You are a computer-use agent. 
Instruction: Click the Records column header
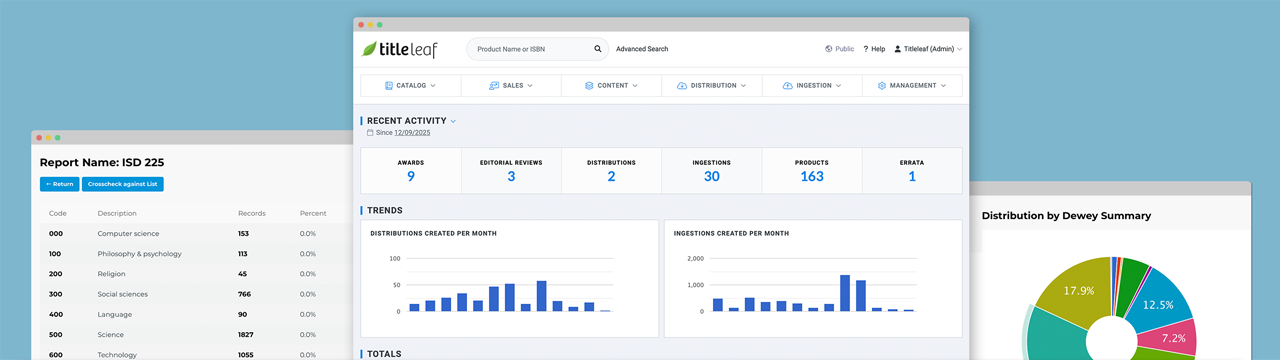(251, 213)
